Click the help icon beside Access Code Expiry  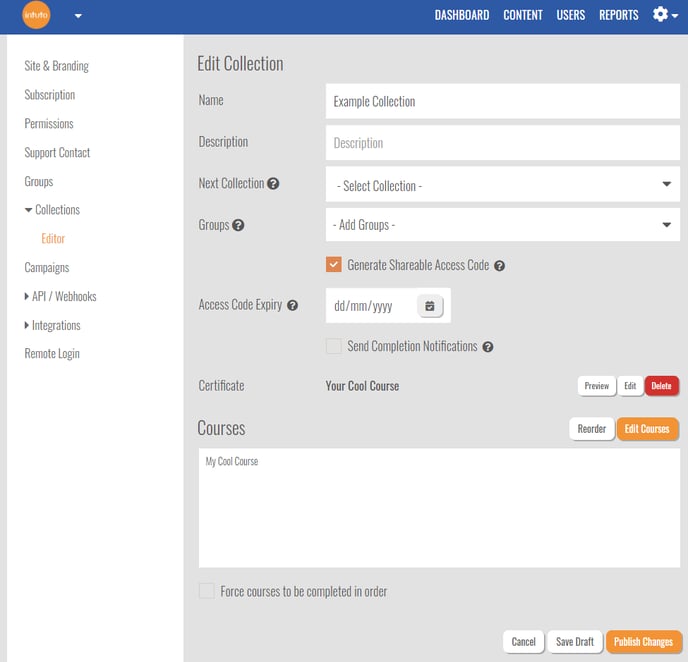[x=293, y=305]
